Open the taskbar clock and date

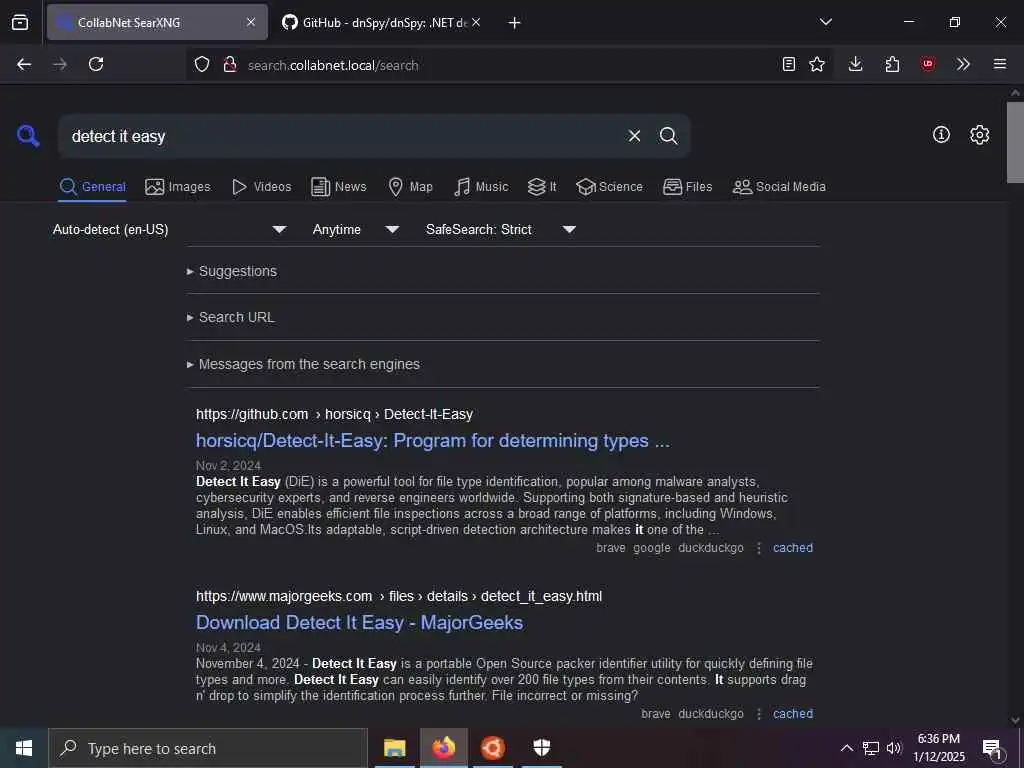coord(938,748)
